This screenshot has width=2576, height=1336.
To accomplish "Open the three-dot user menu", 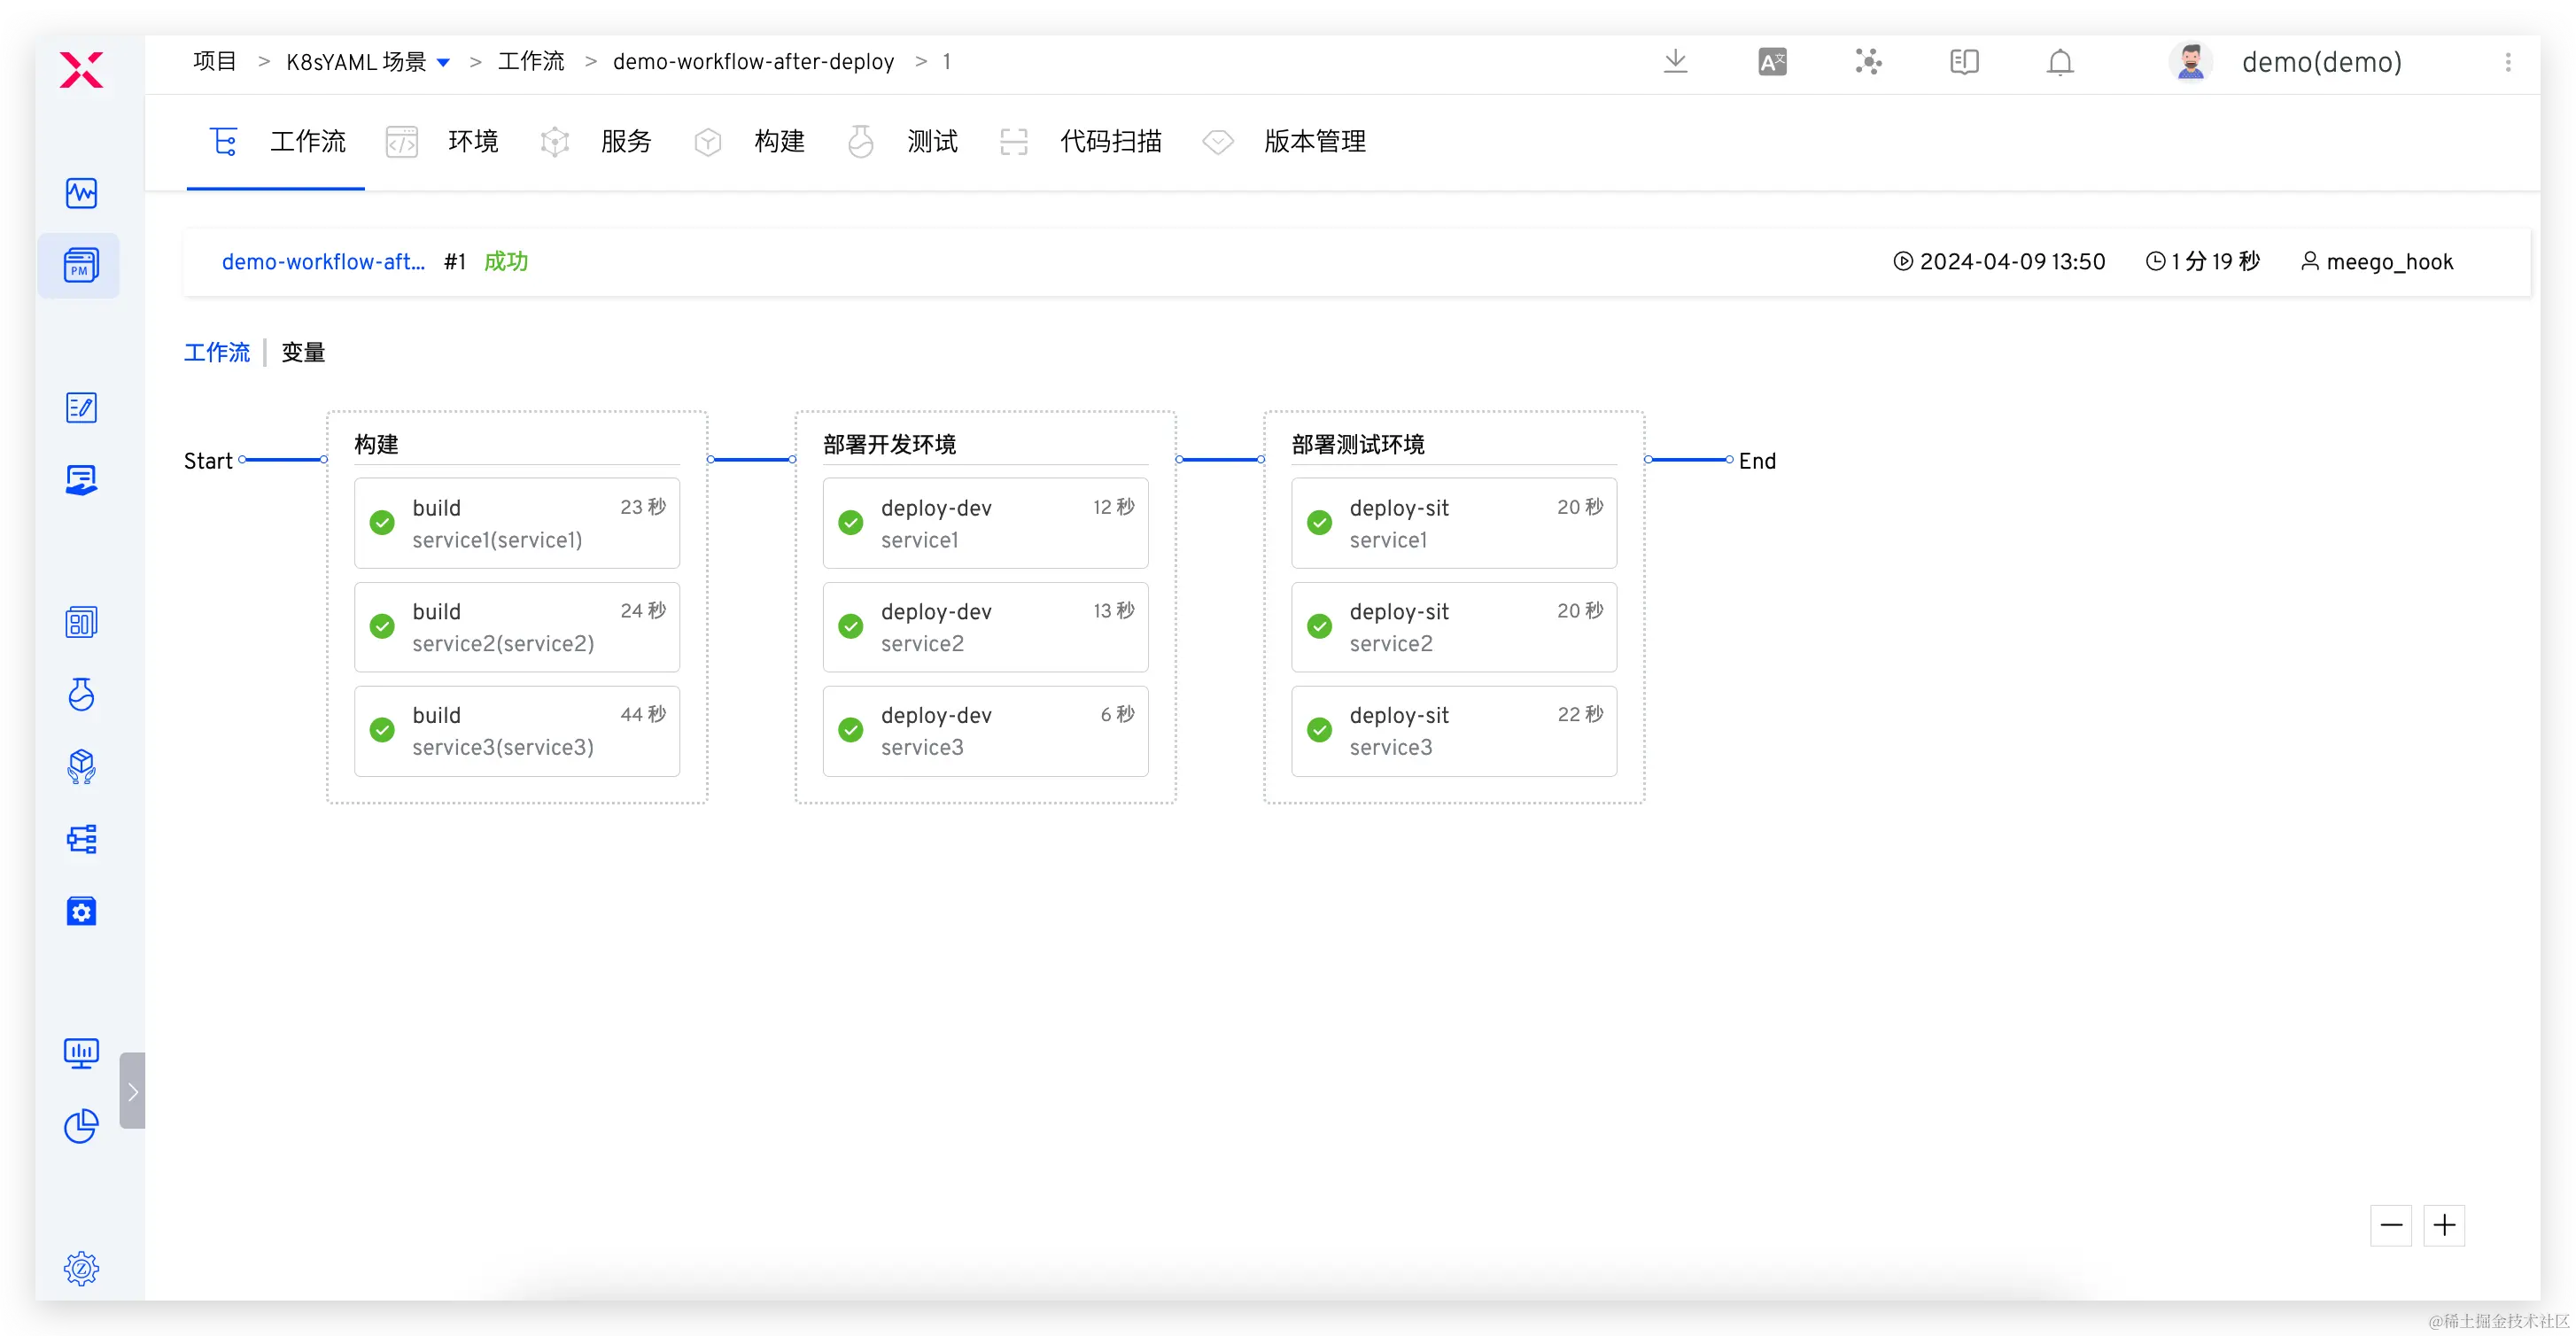I will 2507,62.
